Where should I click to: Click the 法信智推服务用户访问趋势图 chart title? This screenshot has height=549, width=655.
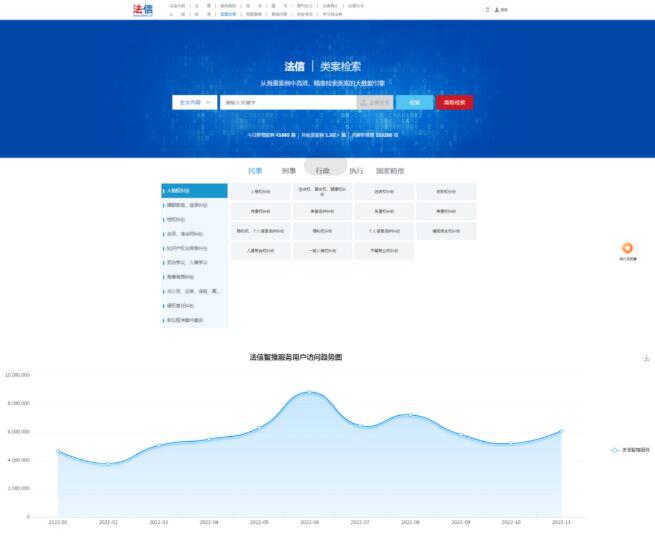[296, 357]
